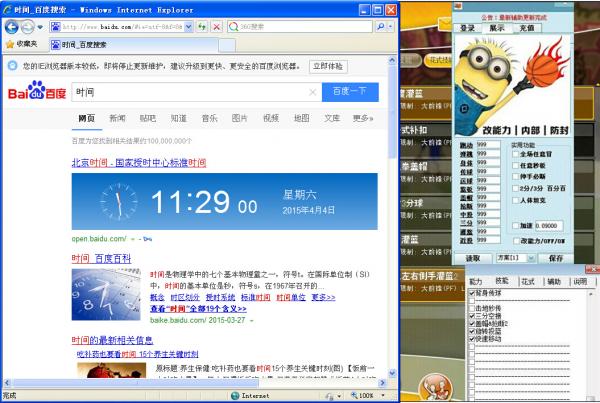
Task: Open 北京时间 国家授时中心标准时间 link
Action: tap(139, 163)
